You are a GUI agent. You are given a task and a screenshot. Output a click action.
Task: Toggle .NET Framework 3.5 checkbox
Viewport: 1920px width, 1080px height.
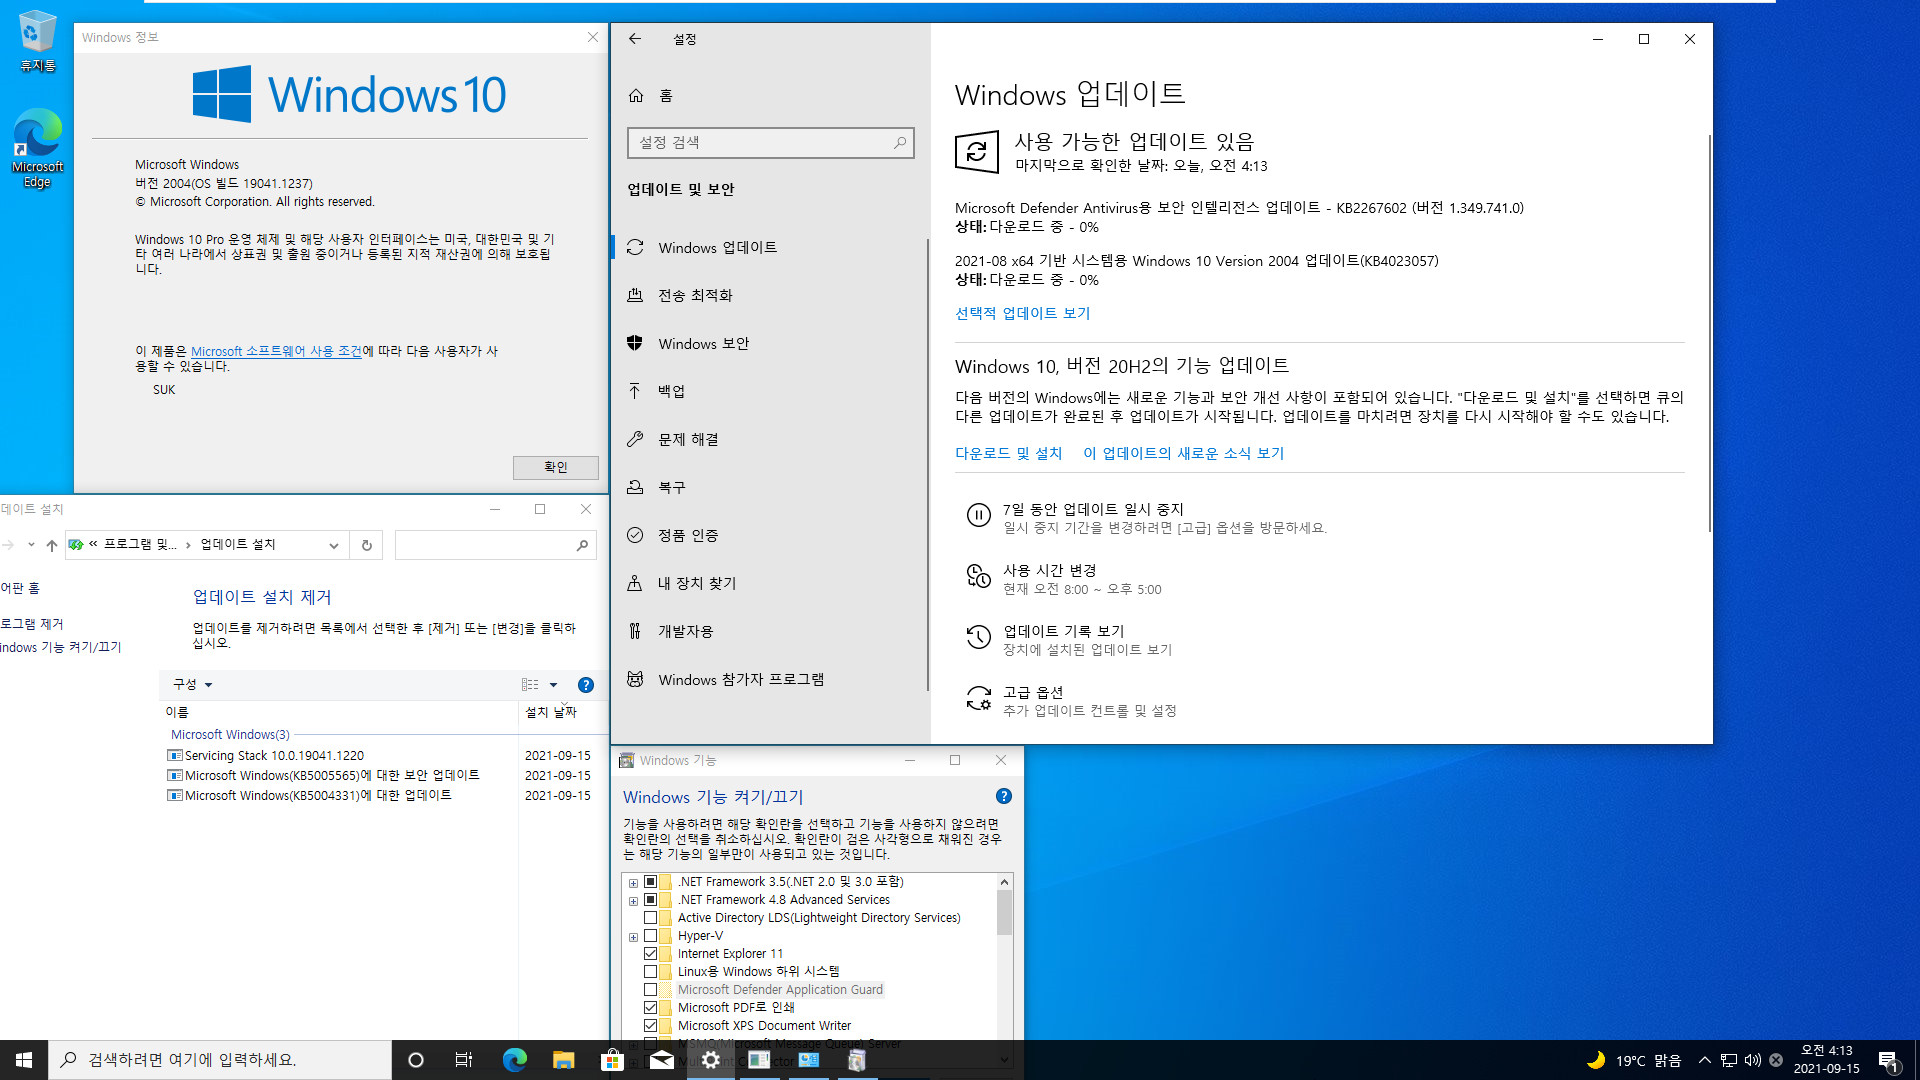tap(650, 882)
